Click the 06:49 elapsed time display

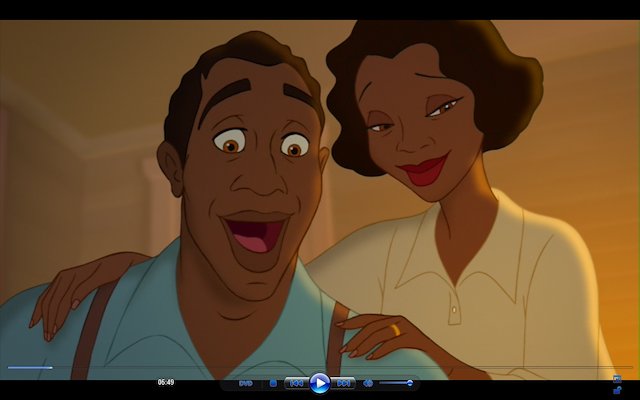pyautogui.click(x=166, y=382)
